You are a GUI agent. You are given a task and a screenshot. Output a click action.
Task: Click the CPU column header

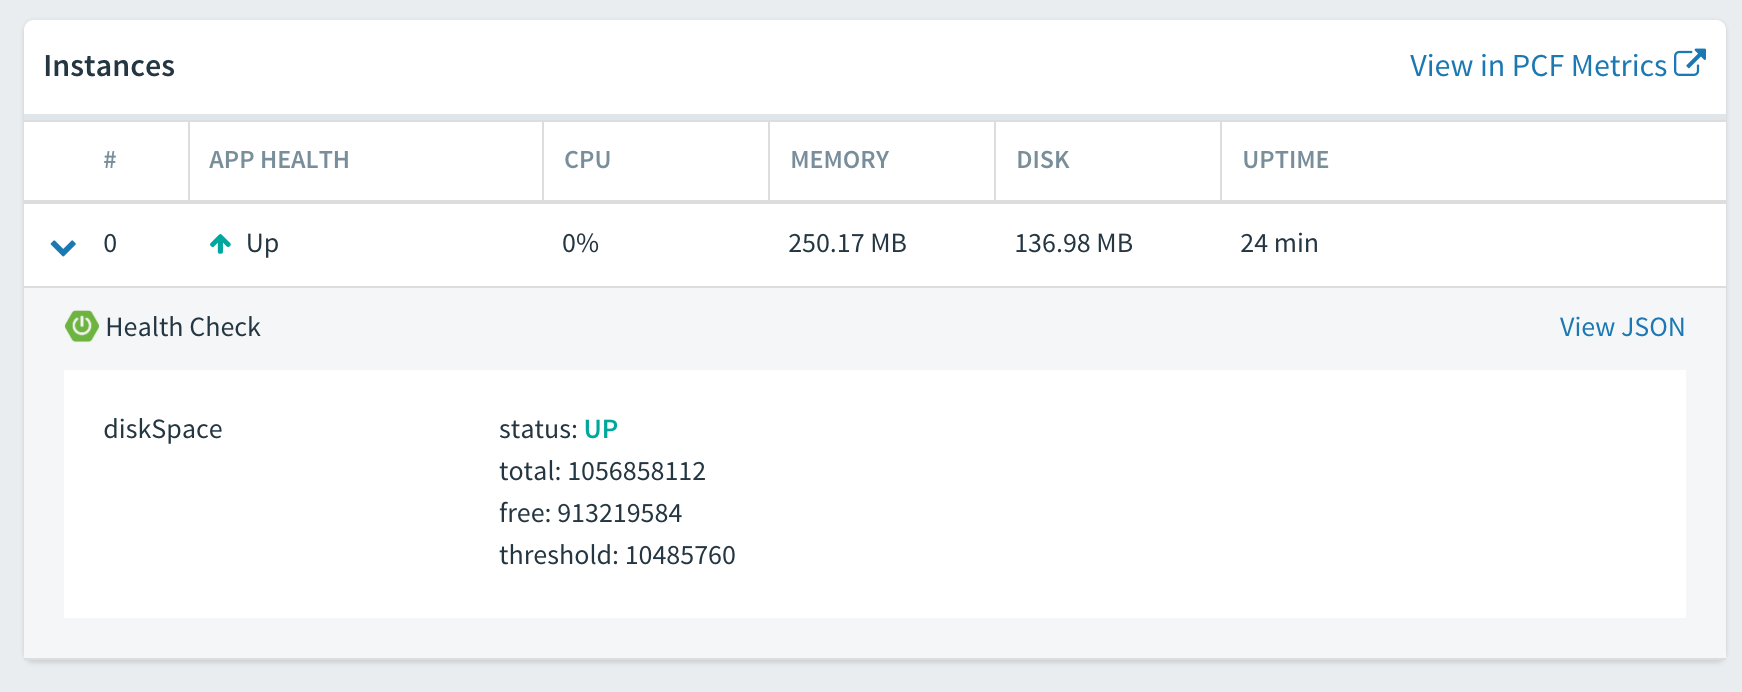click(x=587, y=160)
